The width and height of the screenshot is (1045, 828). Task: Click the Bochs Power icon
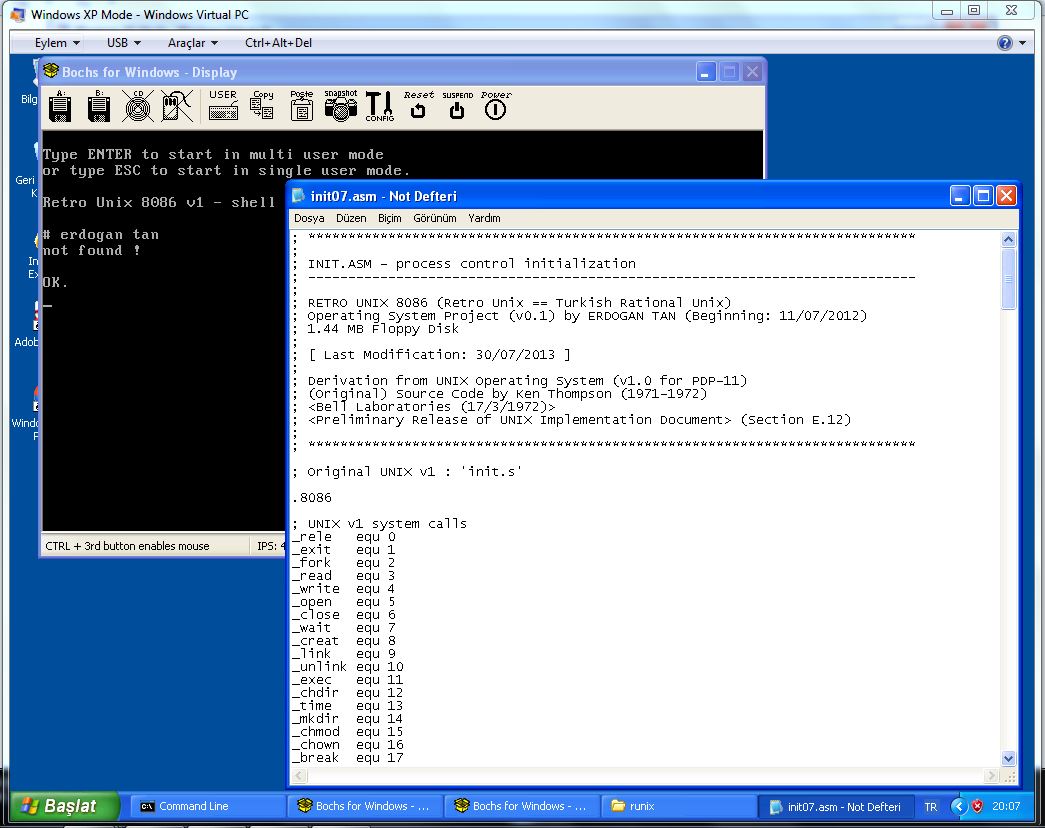coord(496,105)
